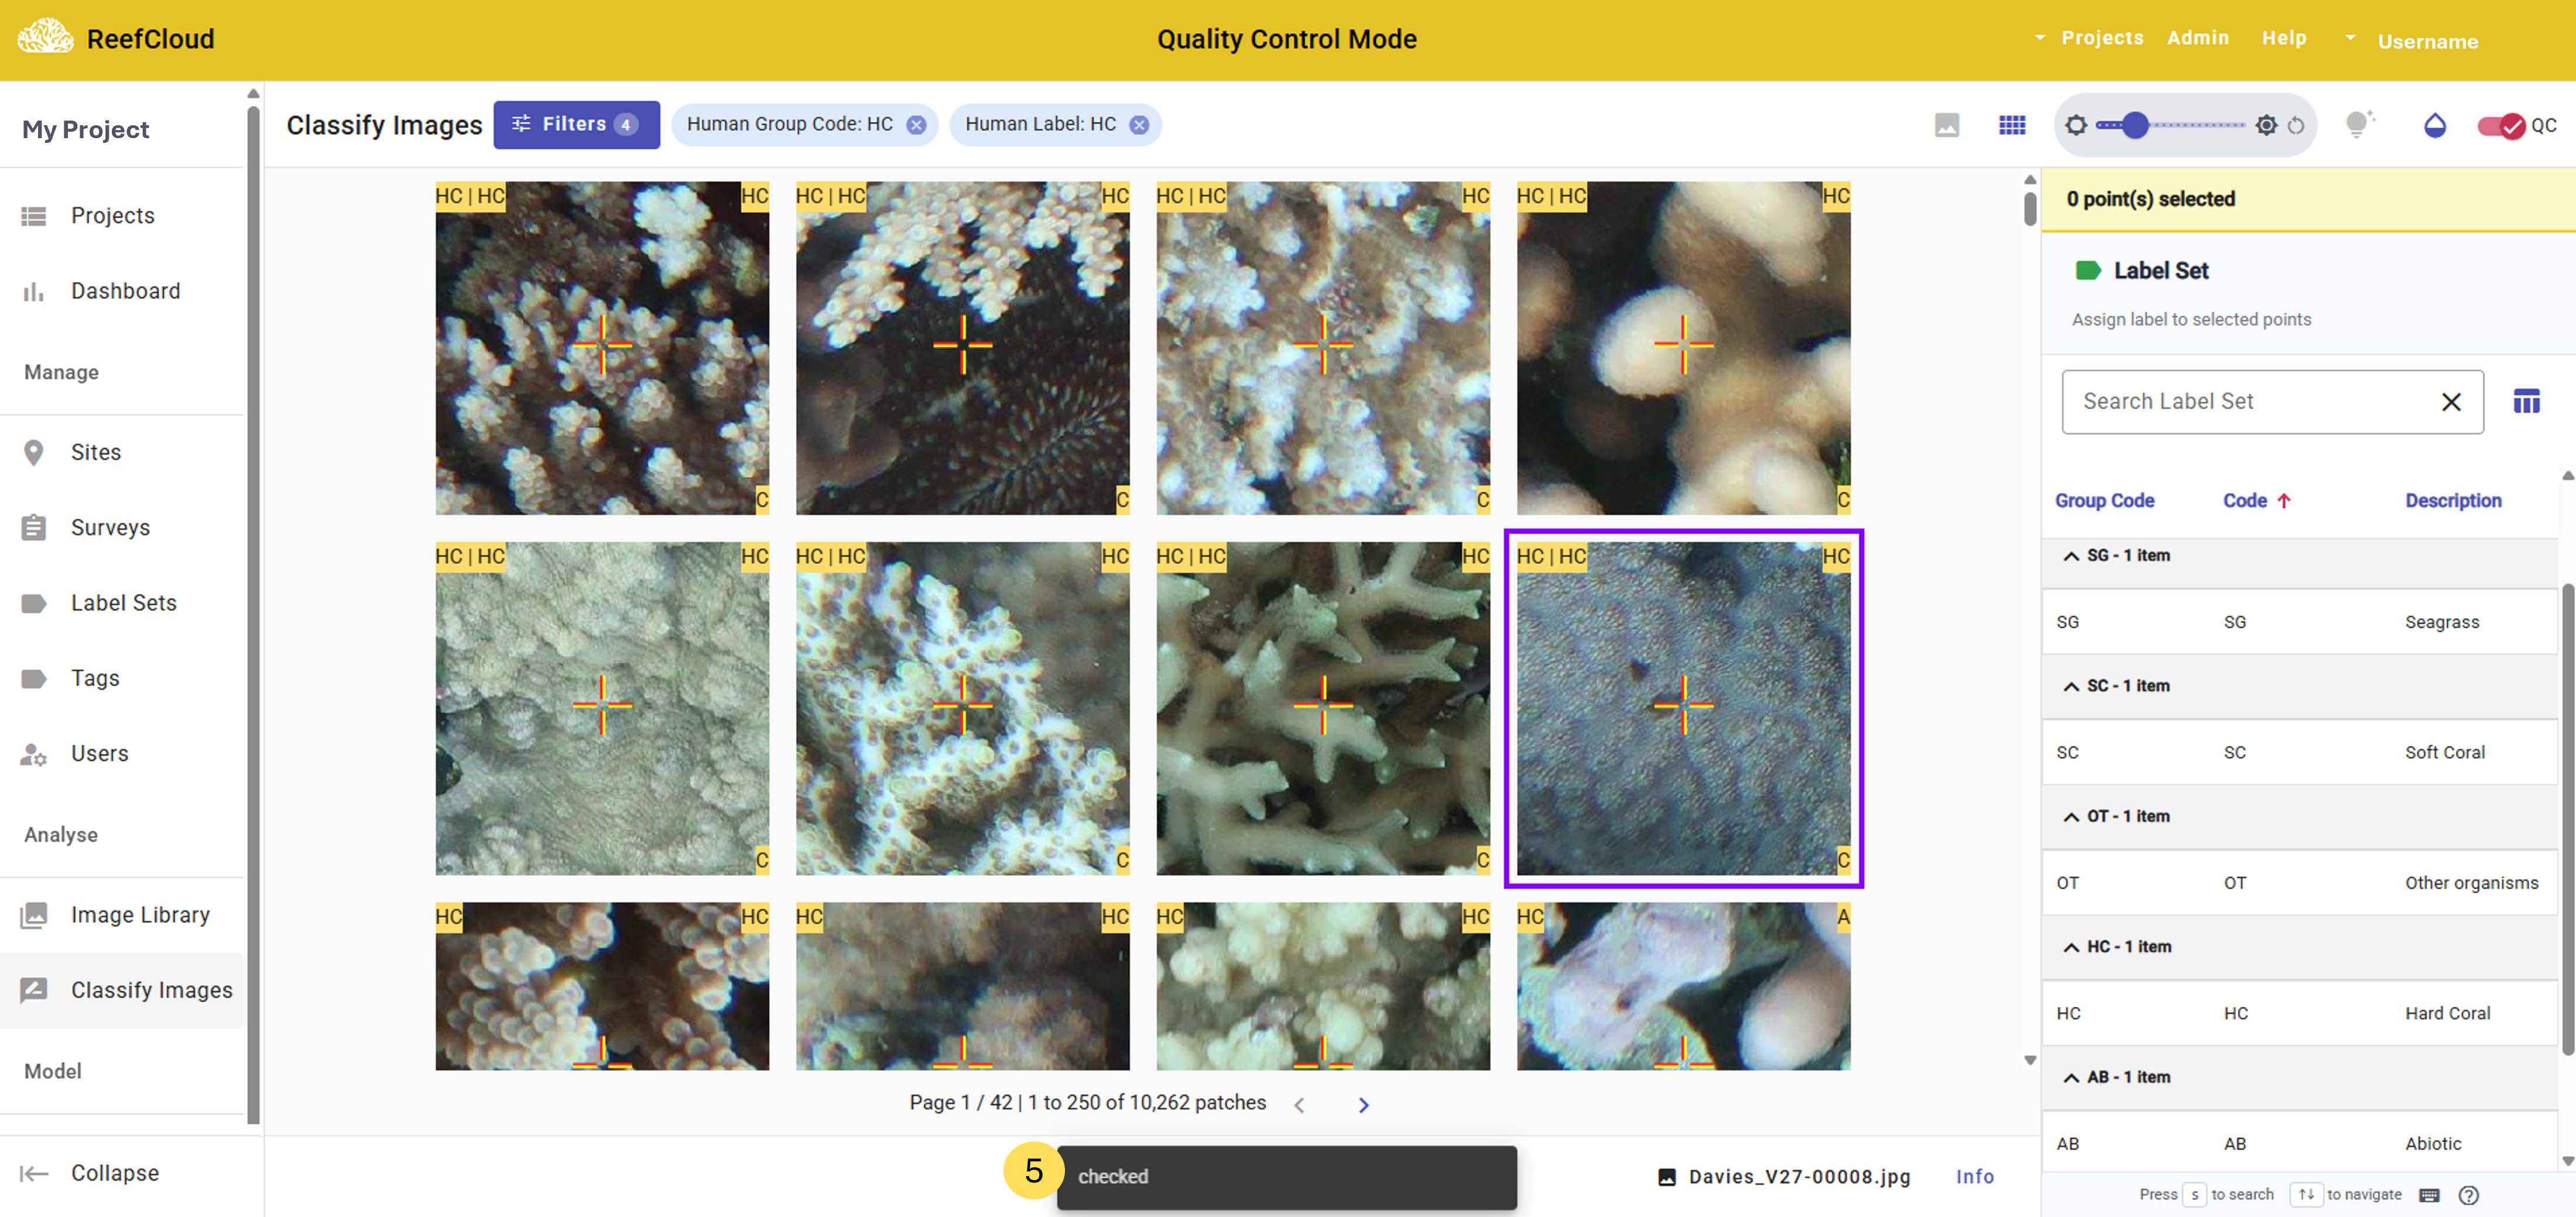Reset brightness with the circular arrow icon

click(x=2296, y=126)
